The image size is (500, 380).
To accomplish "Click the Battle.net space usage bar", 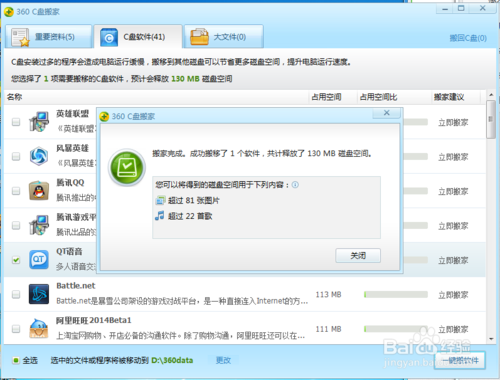I will coord(396,294).
